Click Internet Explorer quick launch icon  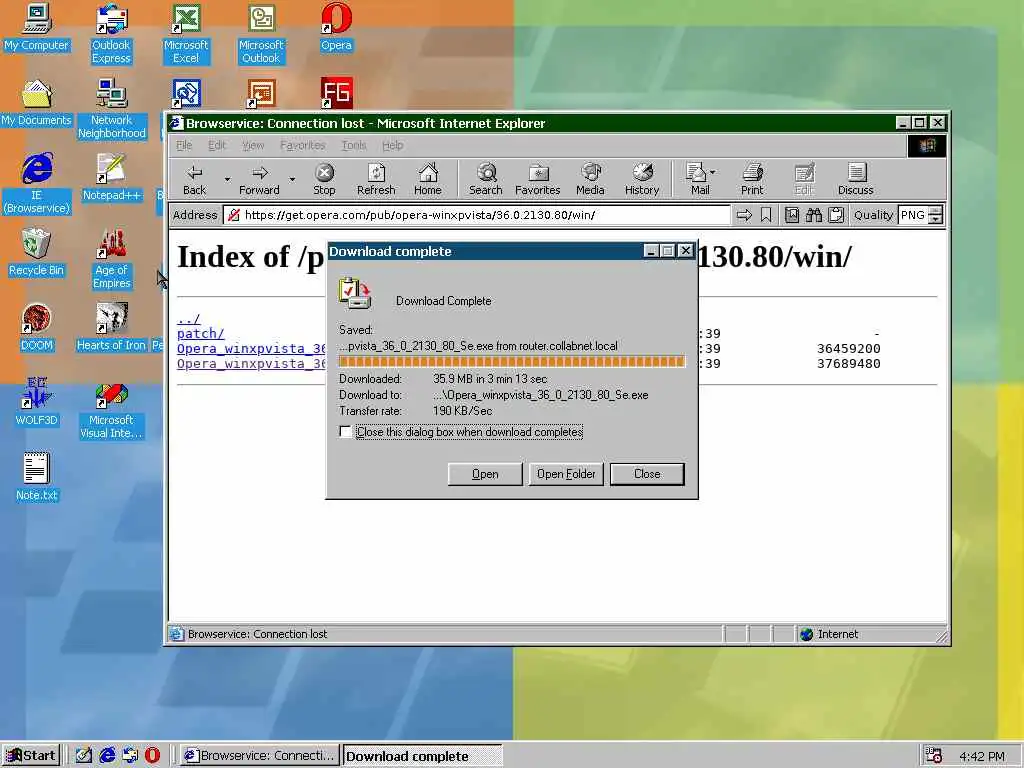point(107,756)
